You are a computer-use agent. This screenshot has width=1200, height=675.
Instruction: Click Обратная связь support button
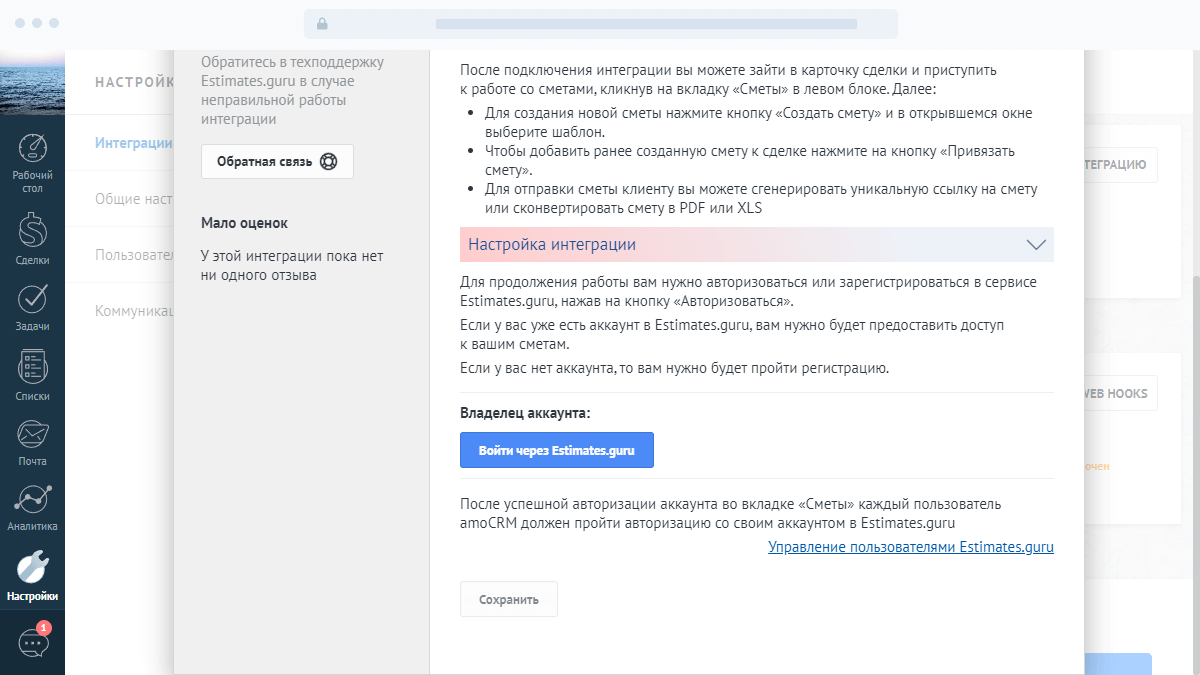tap(277, 162)
